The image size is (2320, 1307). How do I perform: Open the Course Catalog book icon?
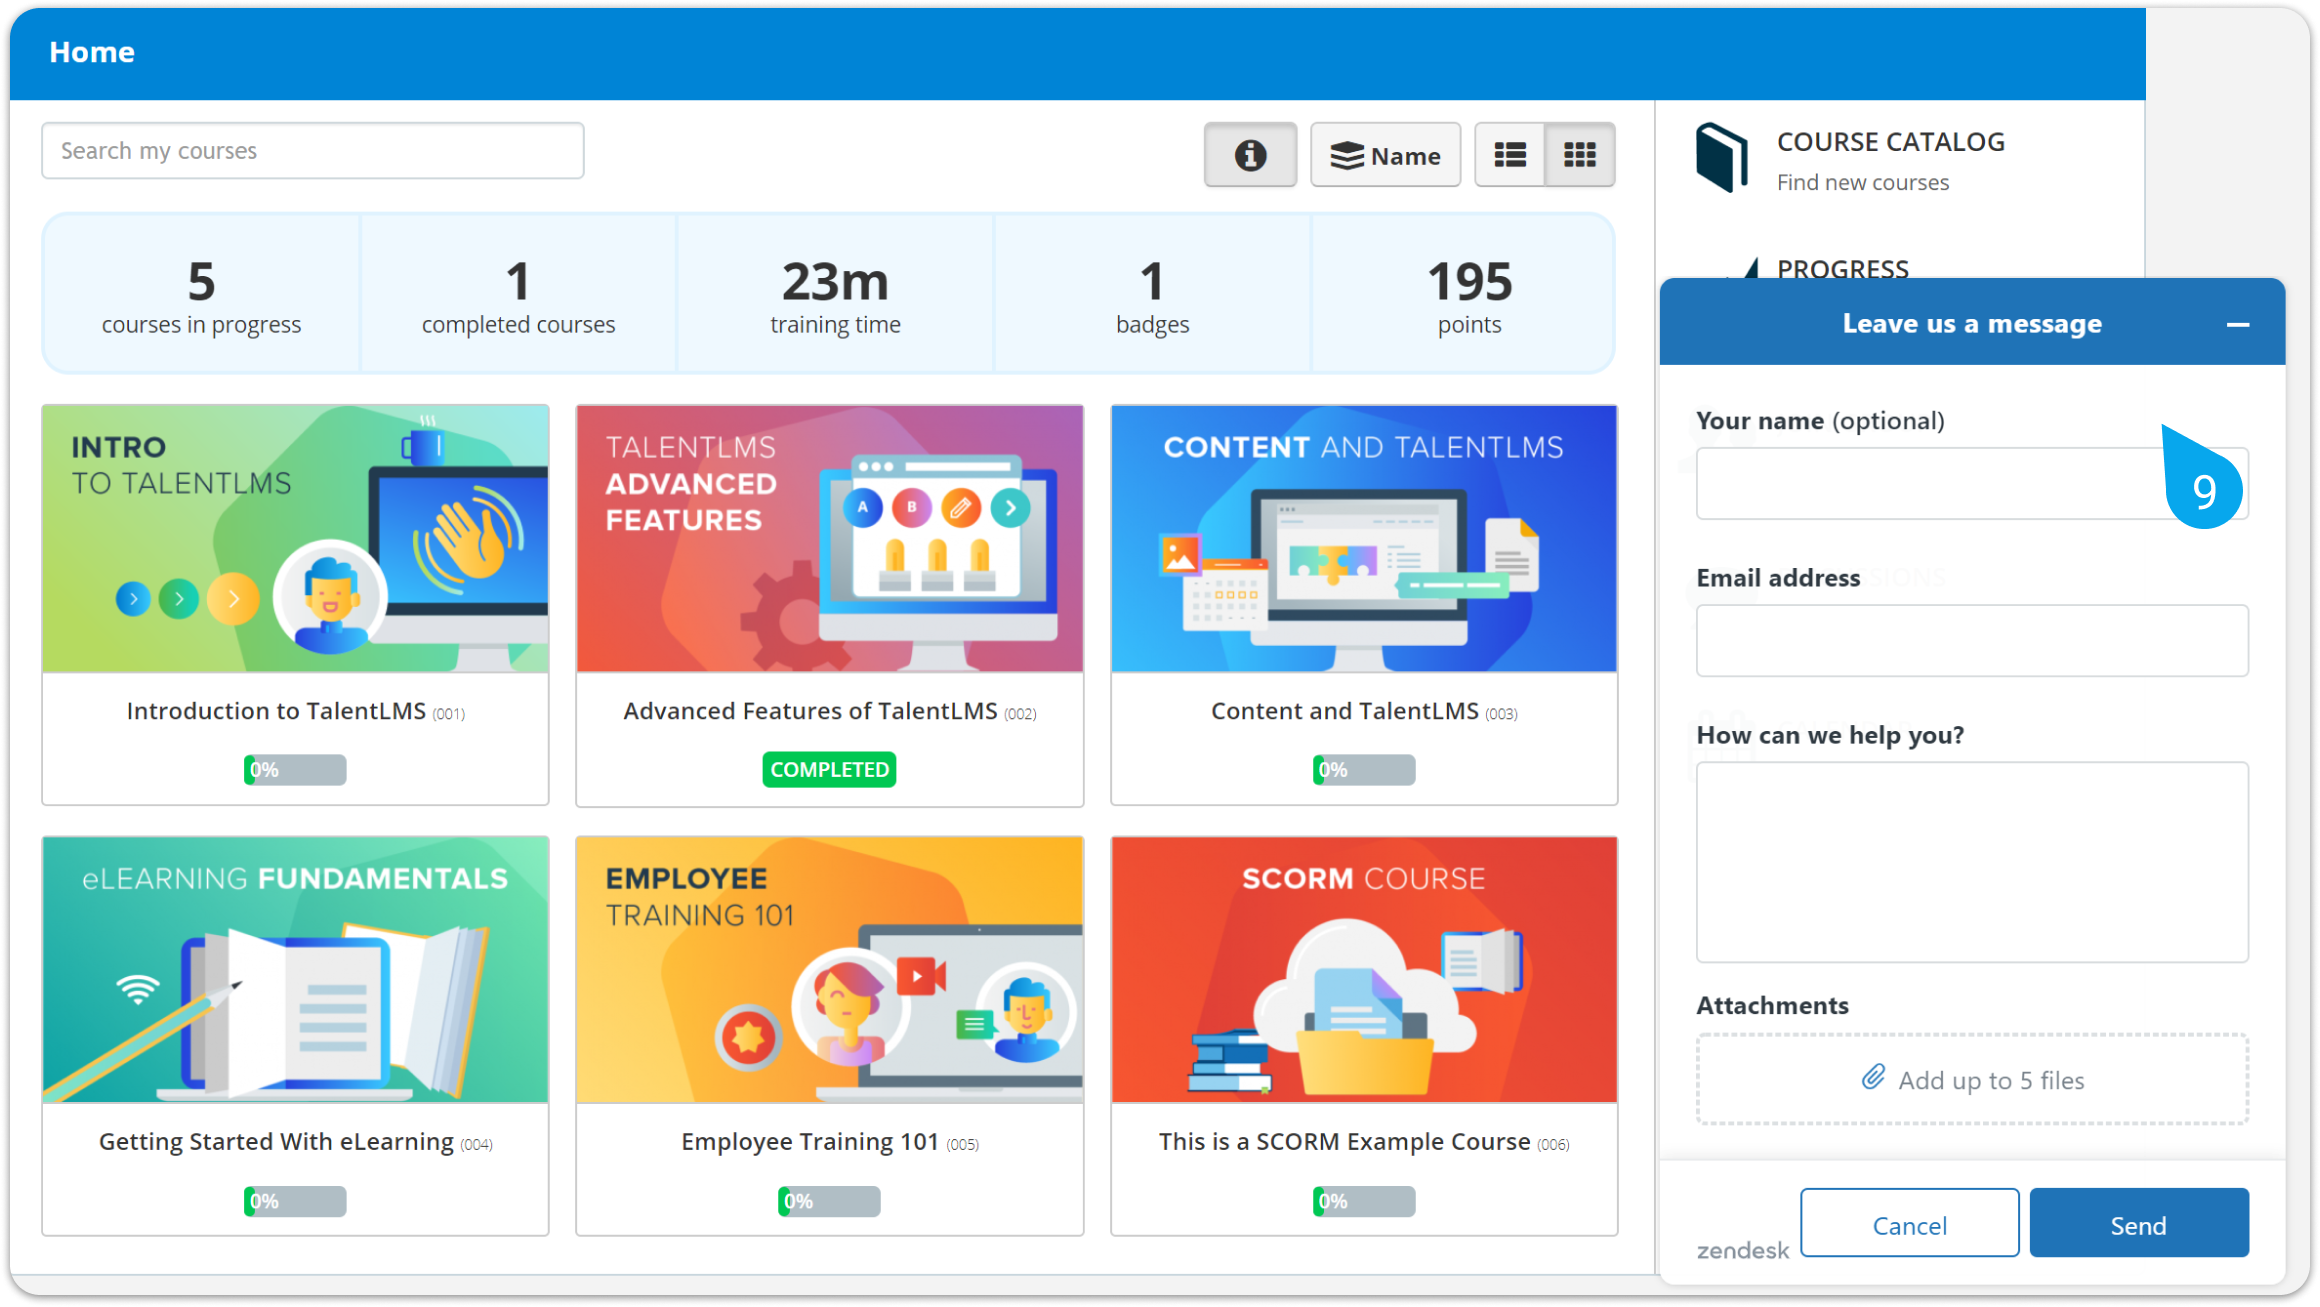(1722, 157)
